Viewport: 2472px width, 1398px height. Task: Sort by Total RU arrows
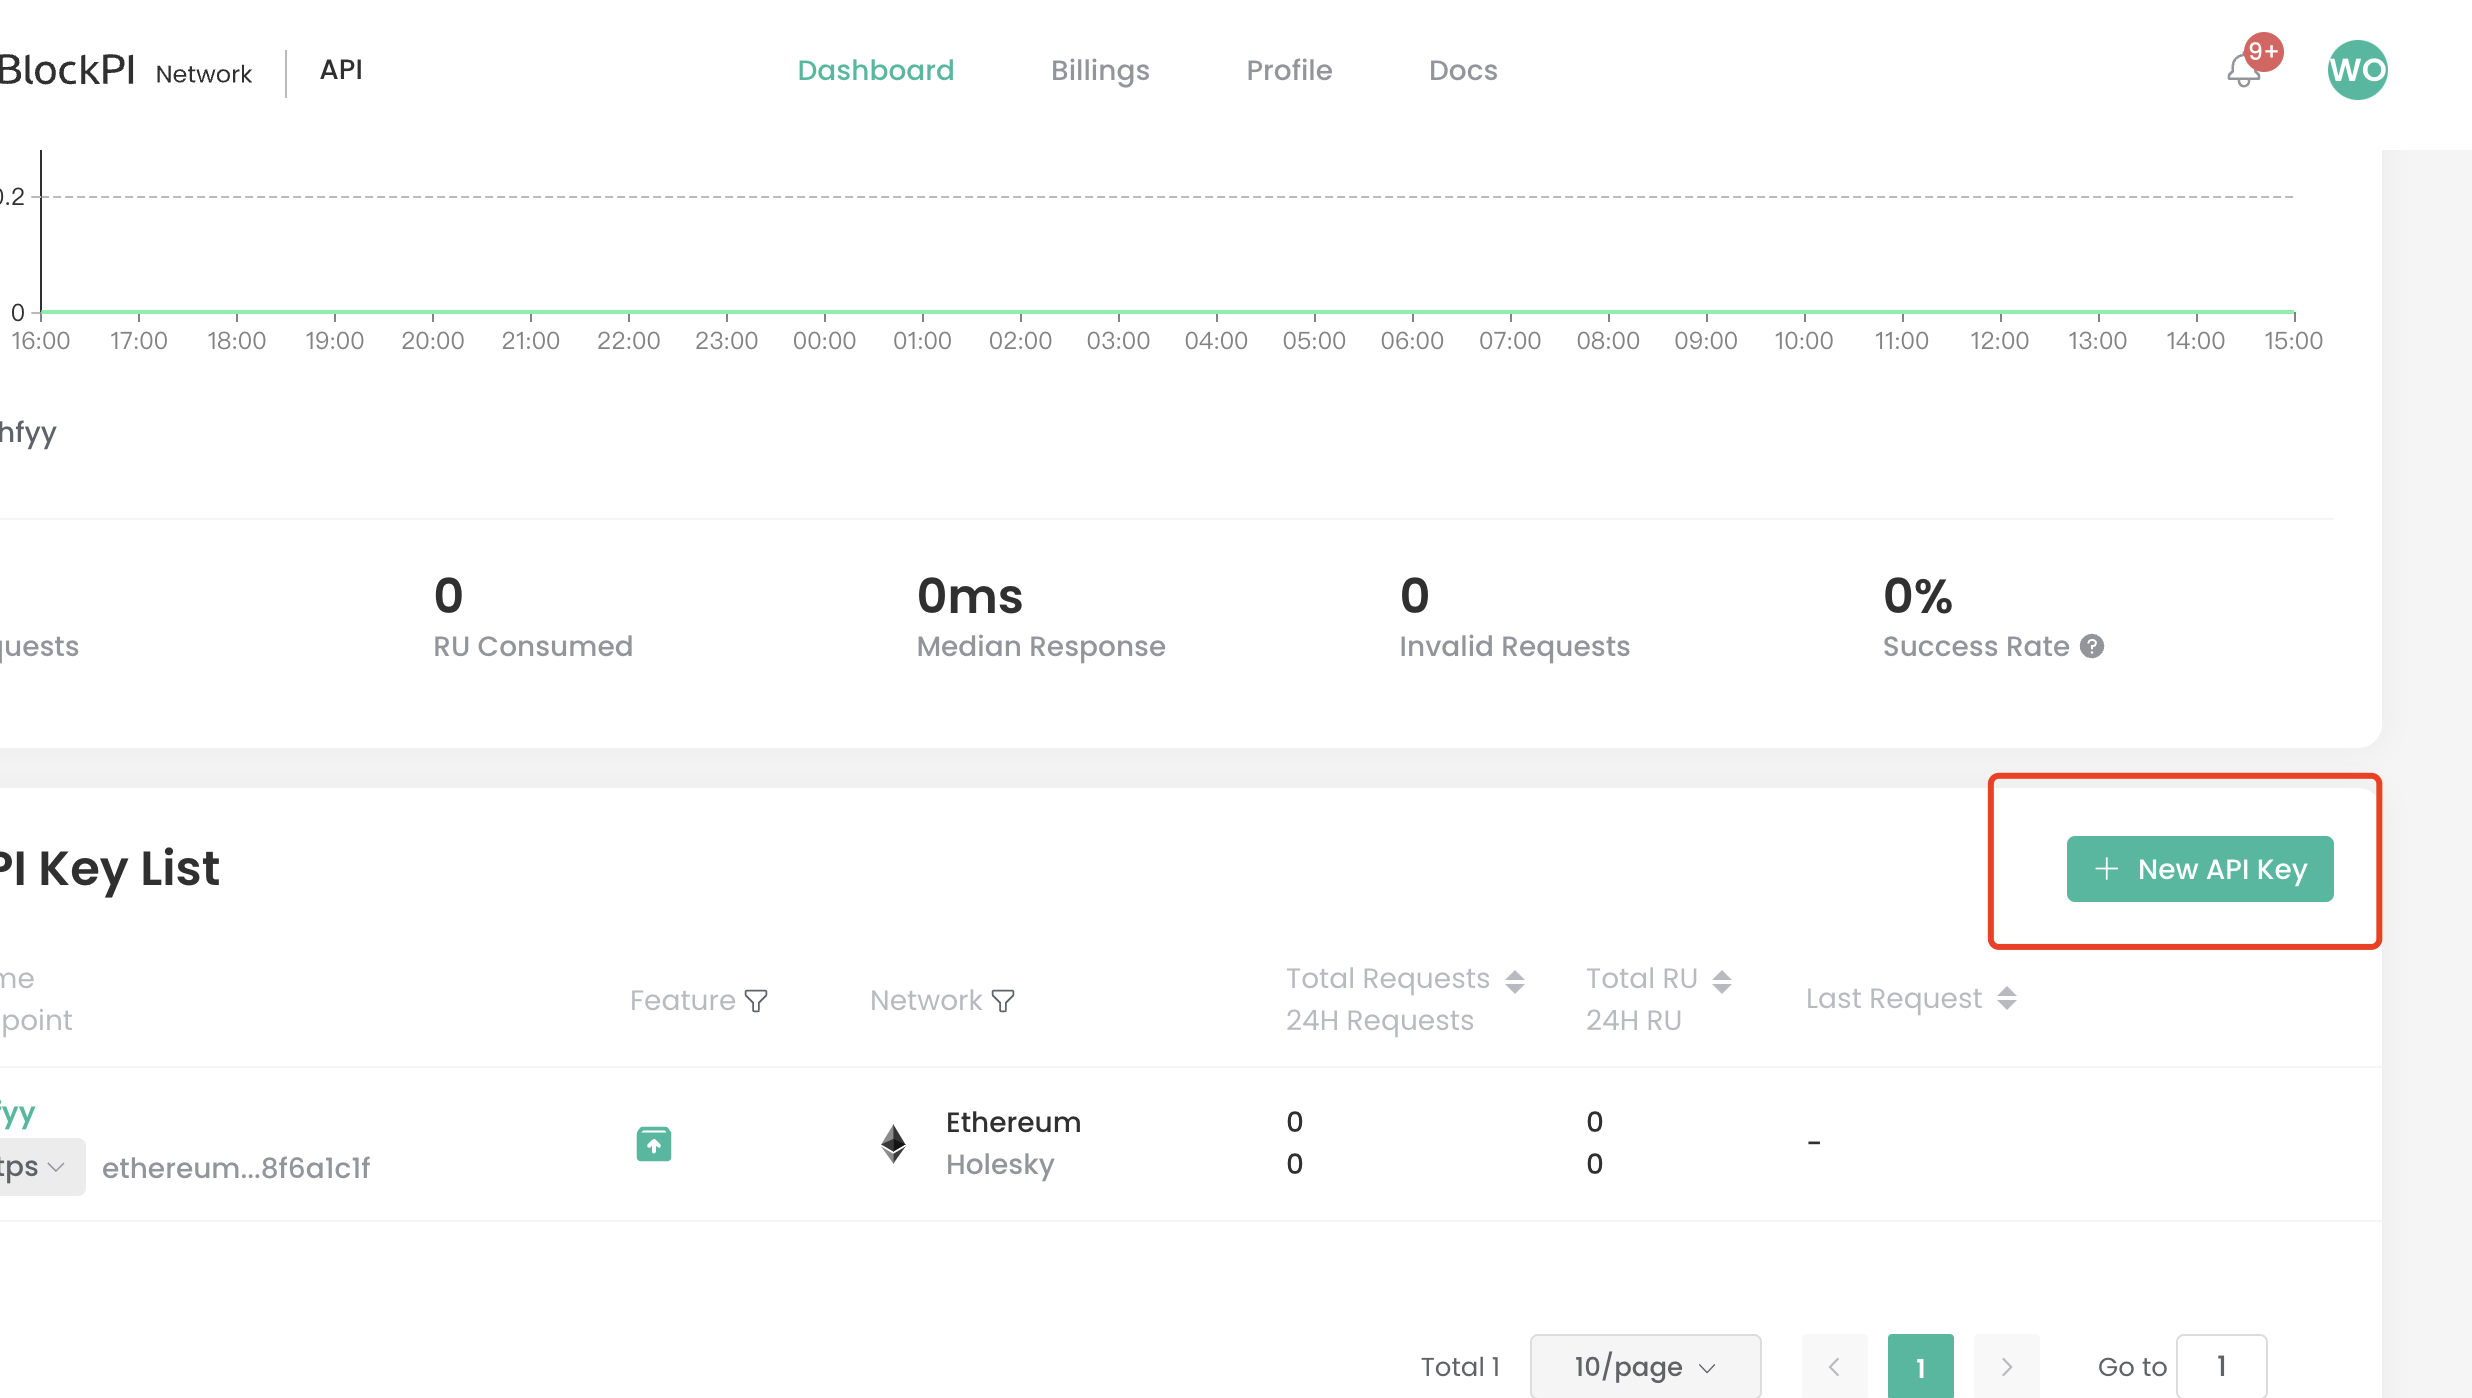[x=1721, y=981]
